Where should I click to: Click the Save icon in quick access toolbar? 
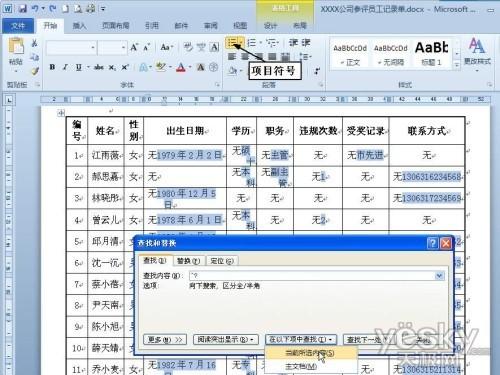[x=23, y=8]
